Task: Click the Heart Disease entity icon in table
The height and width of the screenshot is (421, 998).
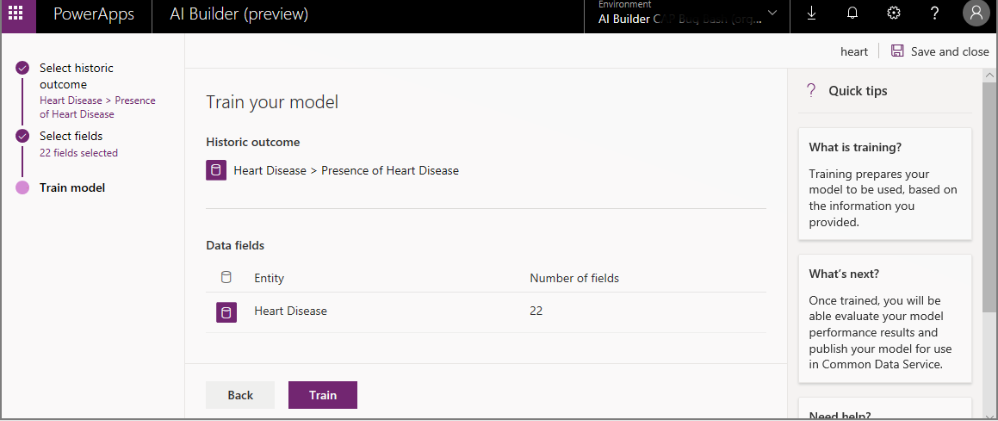Action: [226, 312]
